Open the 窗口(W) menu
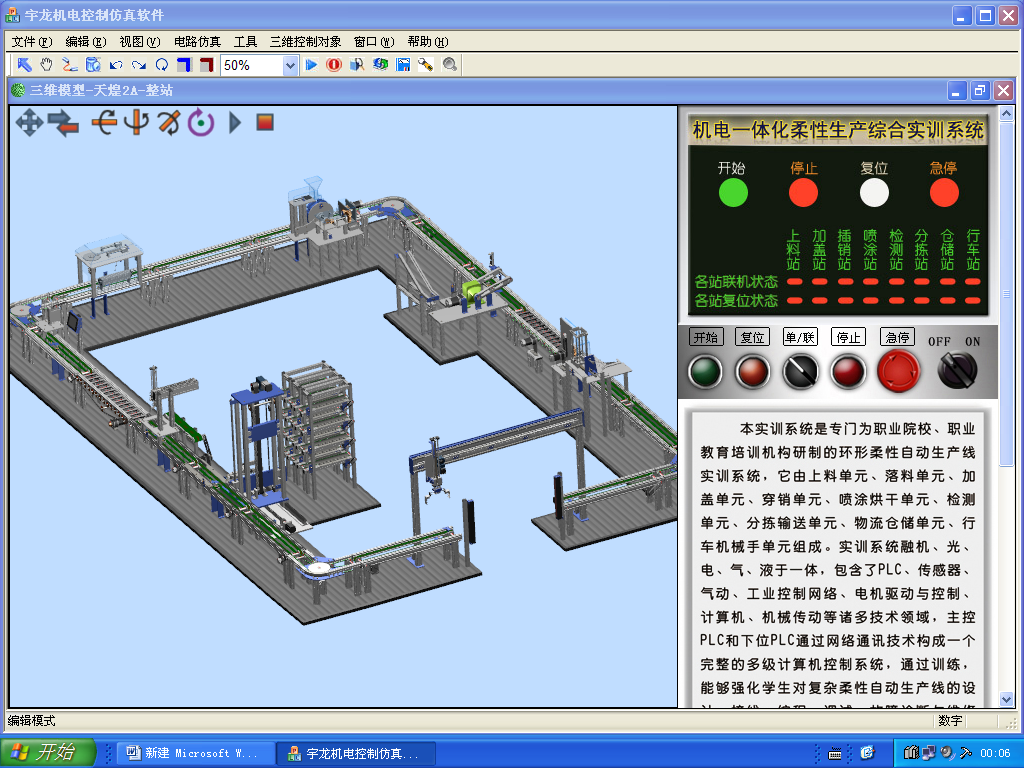This screenshot has width=1024, height=768. [x=374, y=42]
